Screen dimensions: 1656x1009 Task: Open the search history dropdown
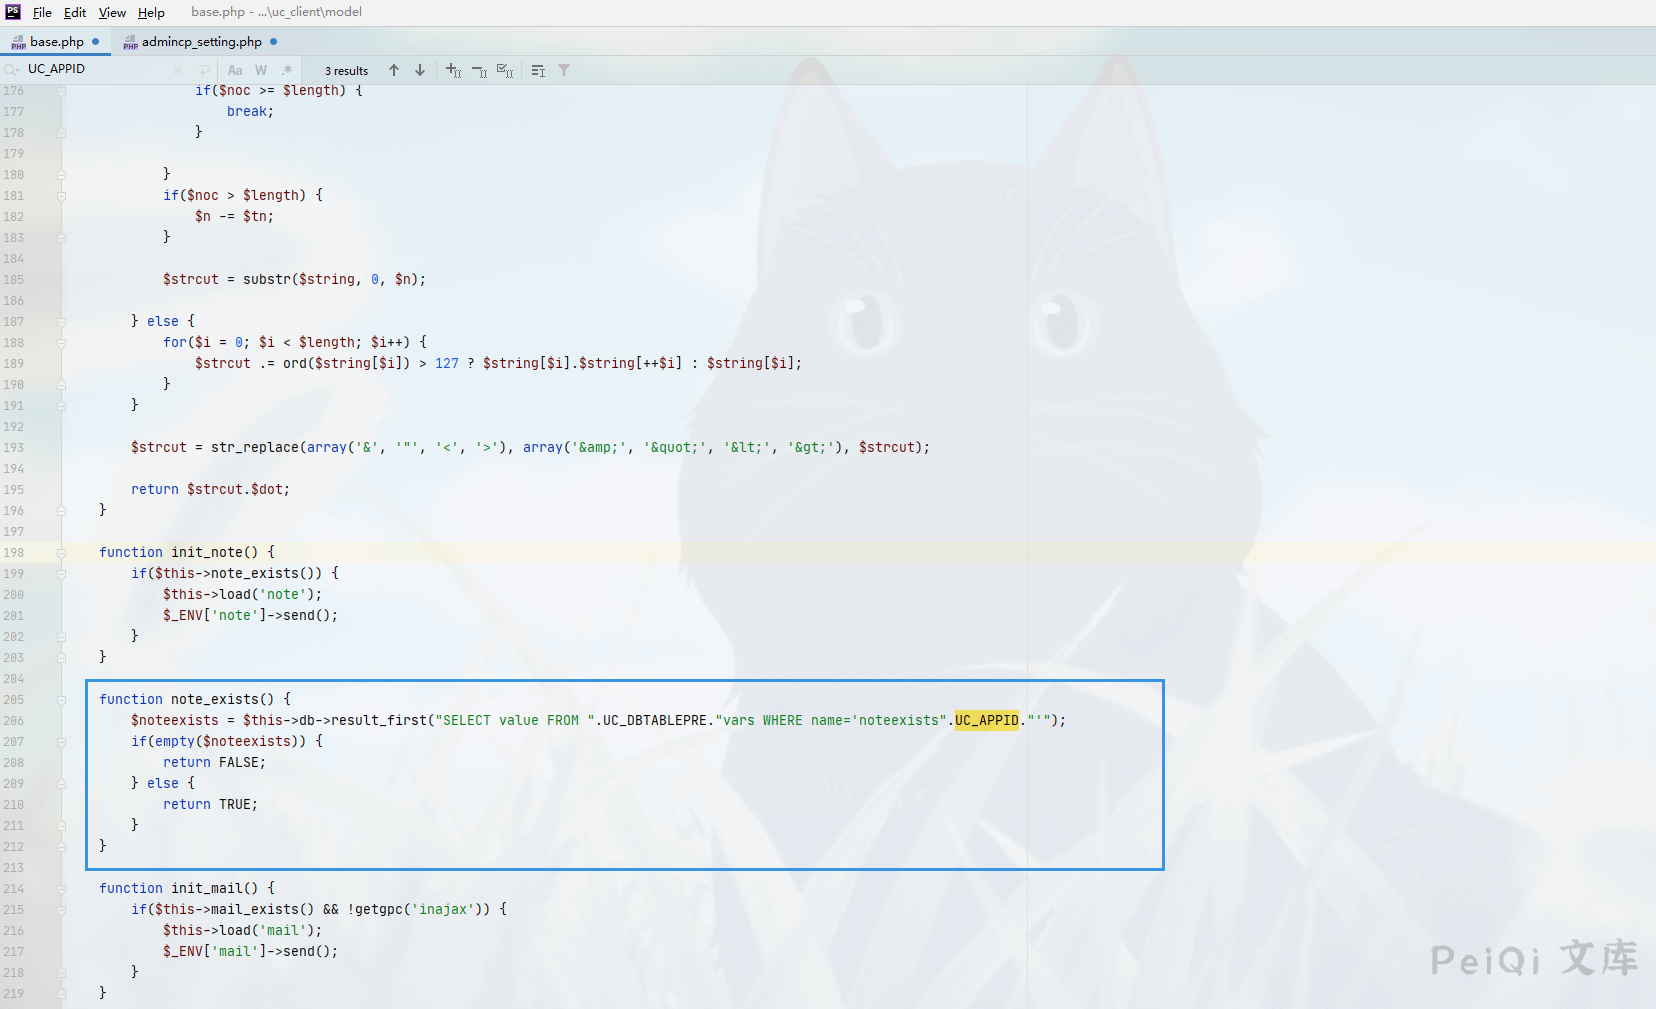point(11,70)
